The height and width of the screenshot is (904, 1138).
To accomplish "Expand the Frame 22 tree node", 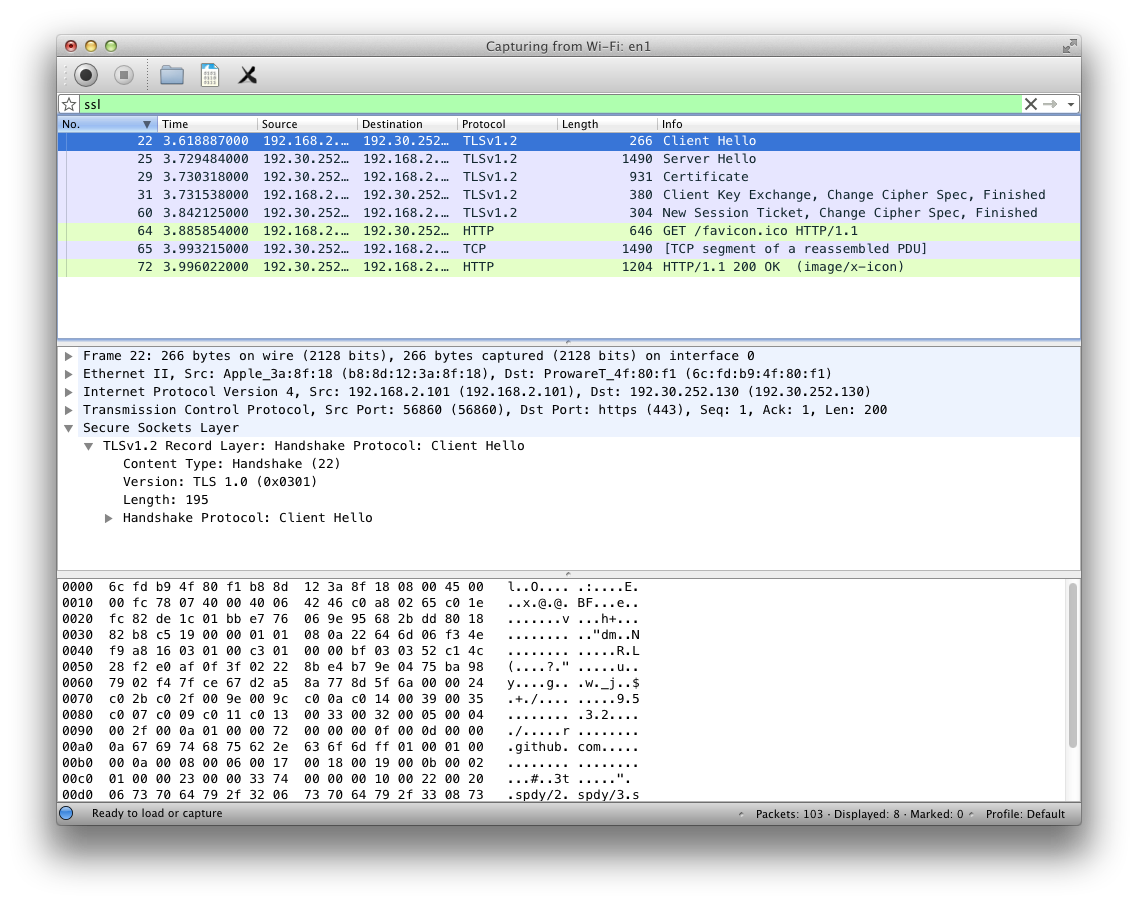I will pos(68,356).
